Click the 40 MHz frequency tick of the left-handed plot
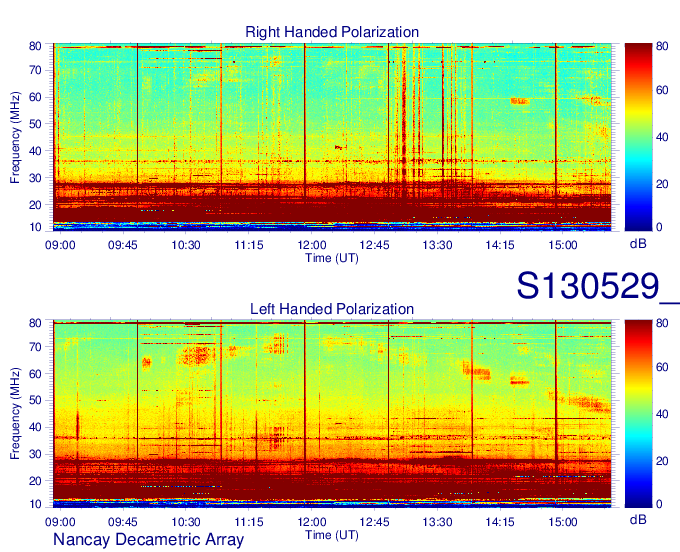 [x=35, y=427]
